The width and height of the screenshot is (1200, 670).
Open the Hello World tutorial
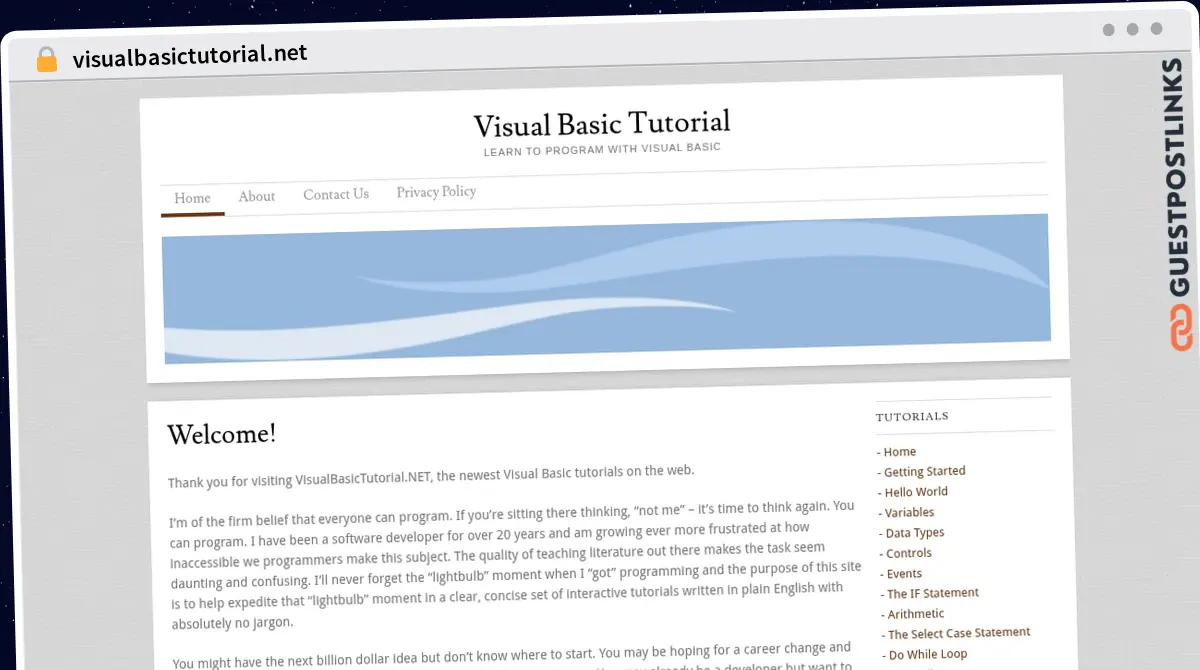click(916, 492)
